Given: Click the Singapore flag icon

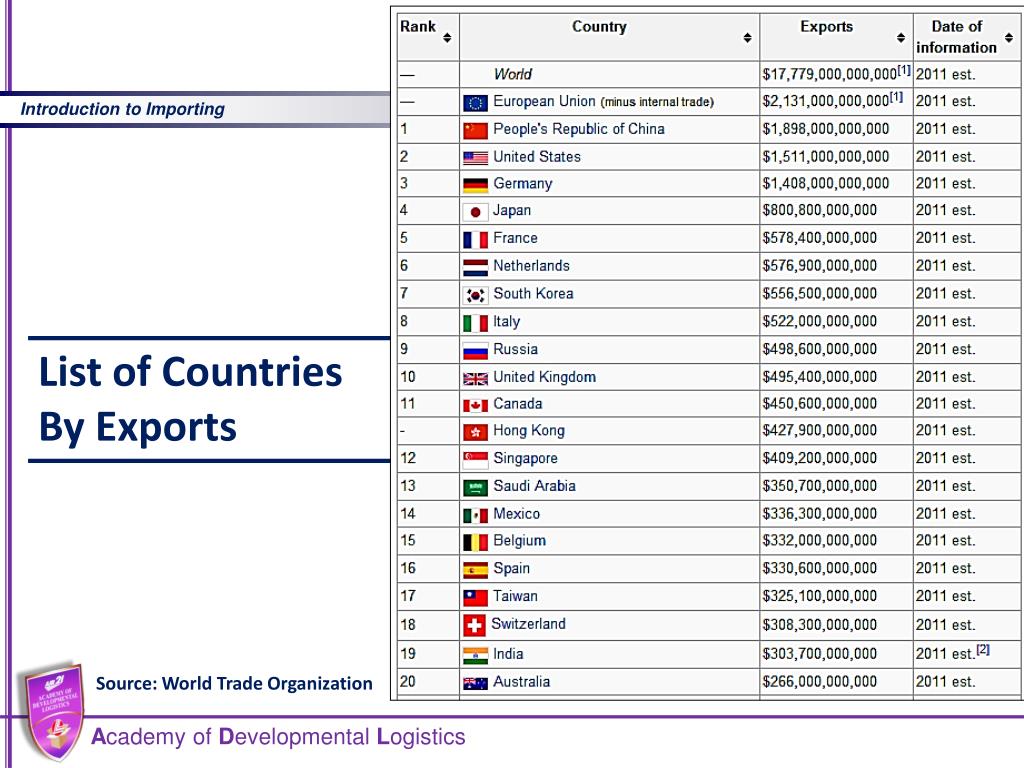Looking at the screenshot, I should click(475, 460).
